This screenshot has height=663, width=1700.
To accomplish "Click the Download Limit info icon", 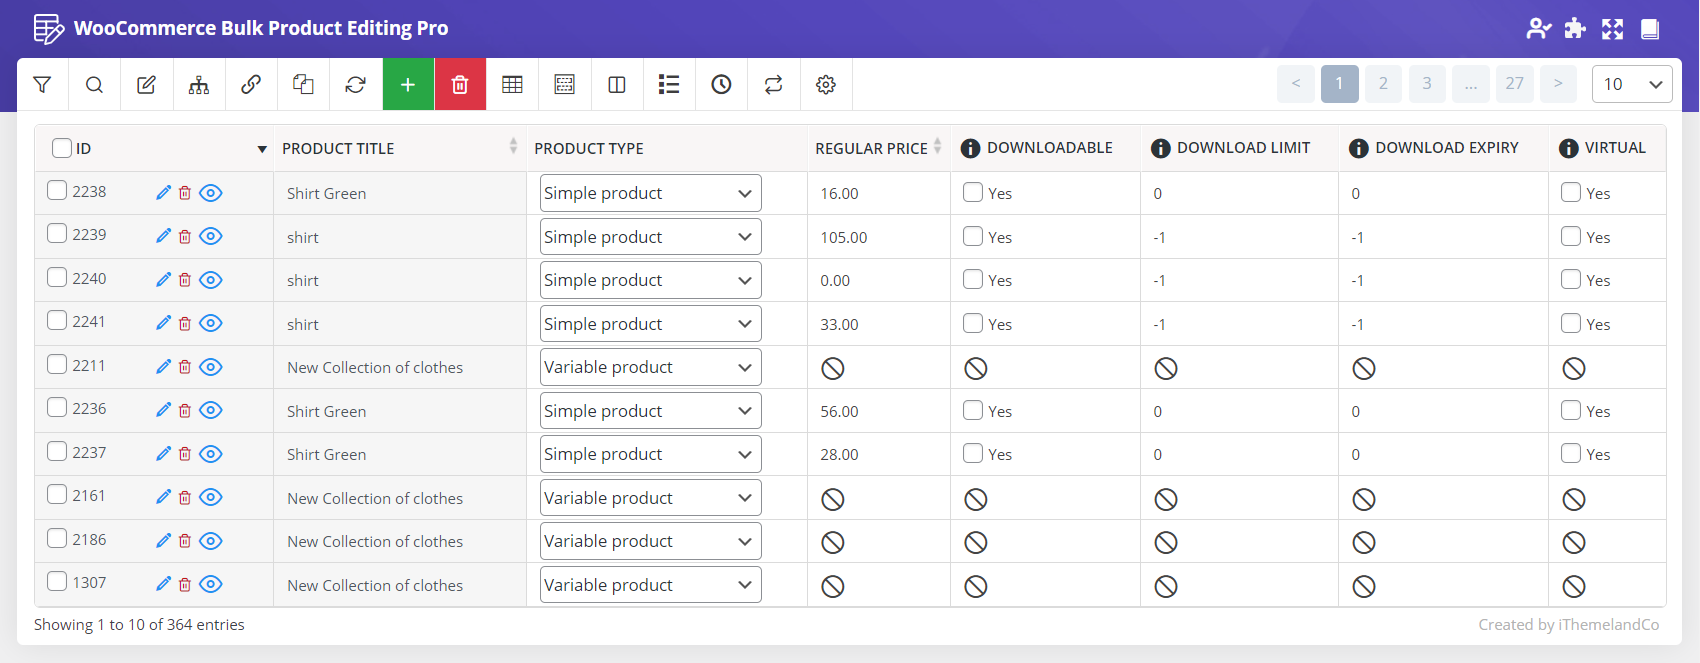I will click(1160, 148).
